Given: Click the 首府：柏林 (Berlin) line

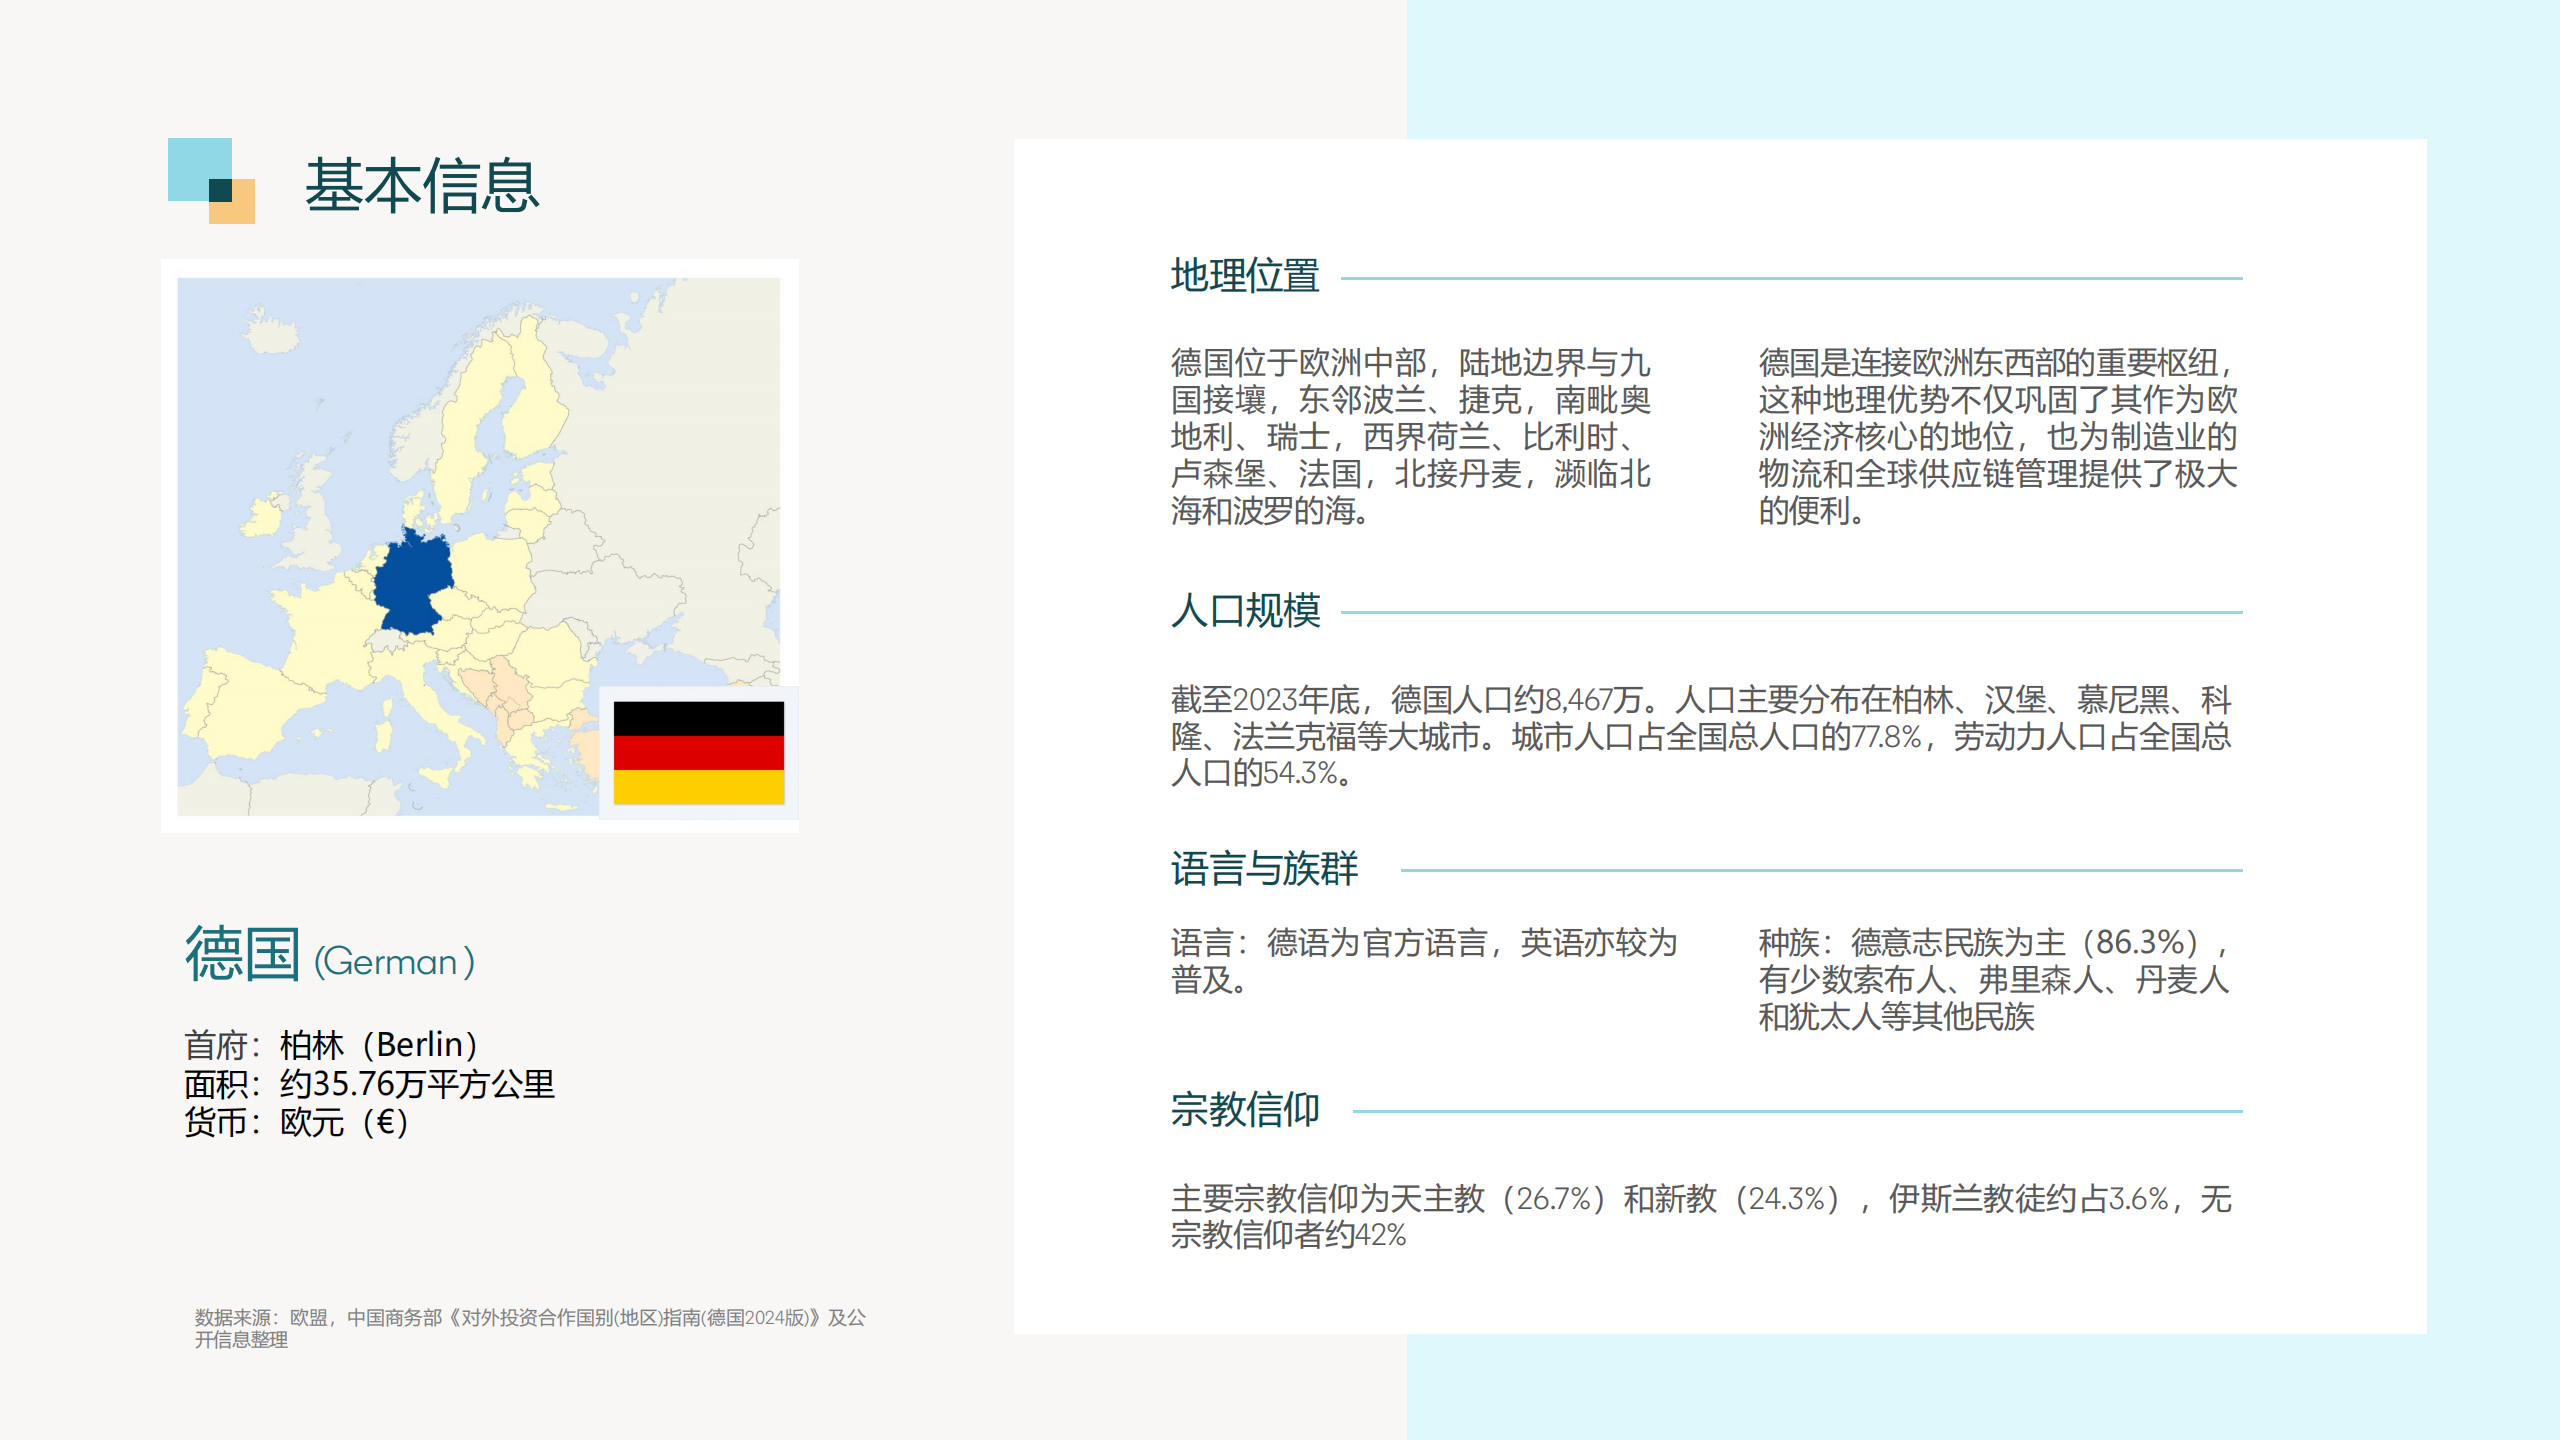Looking at the screenshot, I should point(331,1045).
